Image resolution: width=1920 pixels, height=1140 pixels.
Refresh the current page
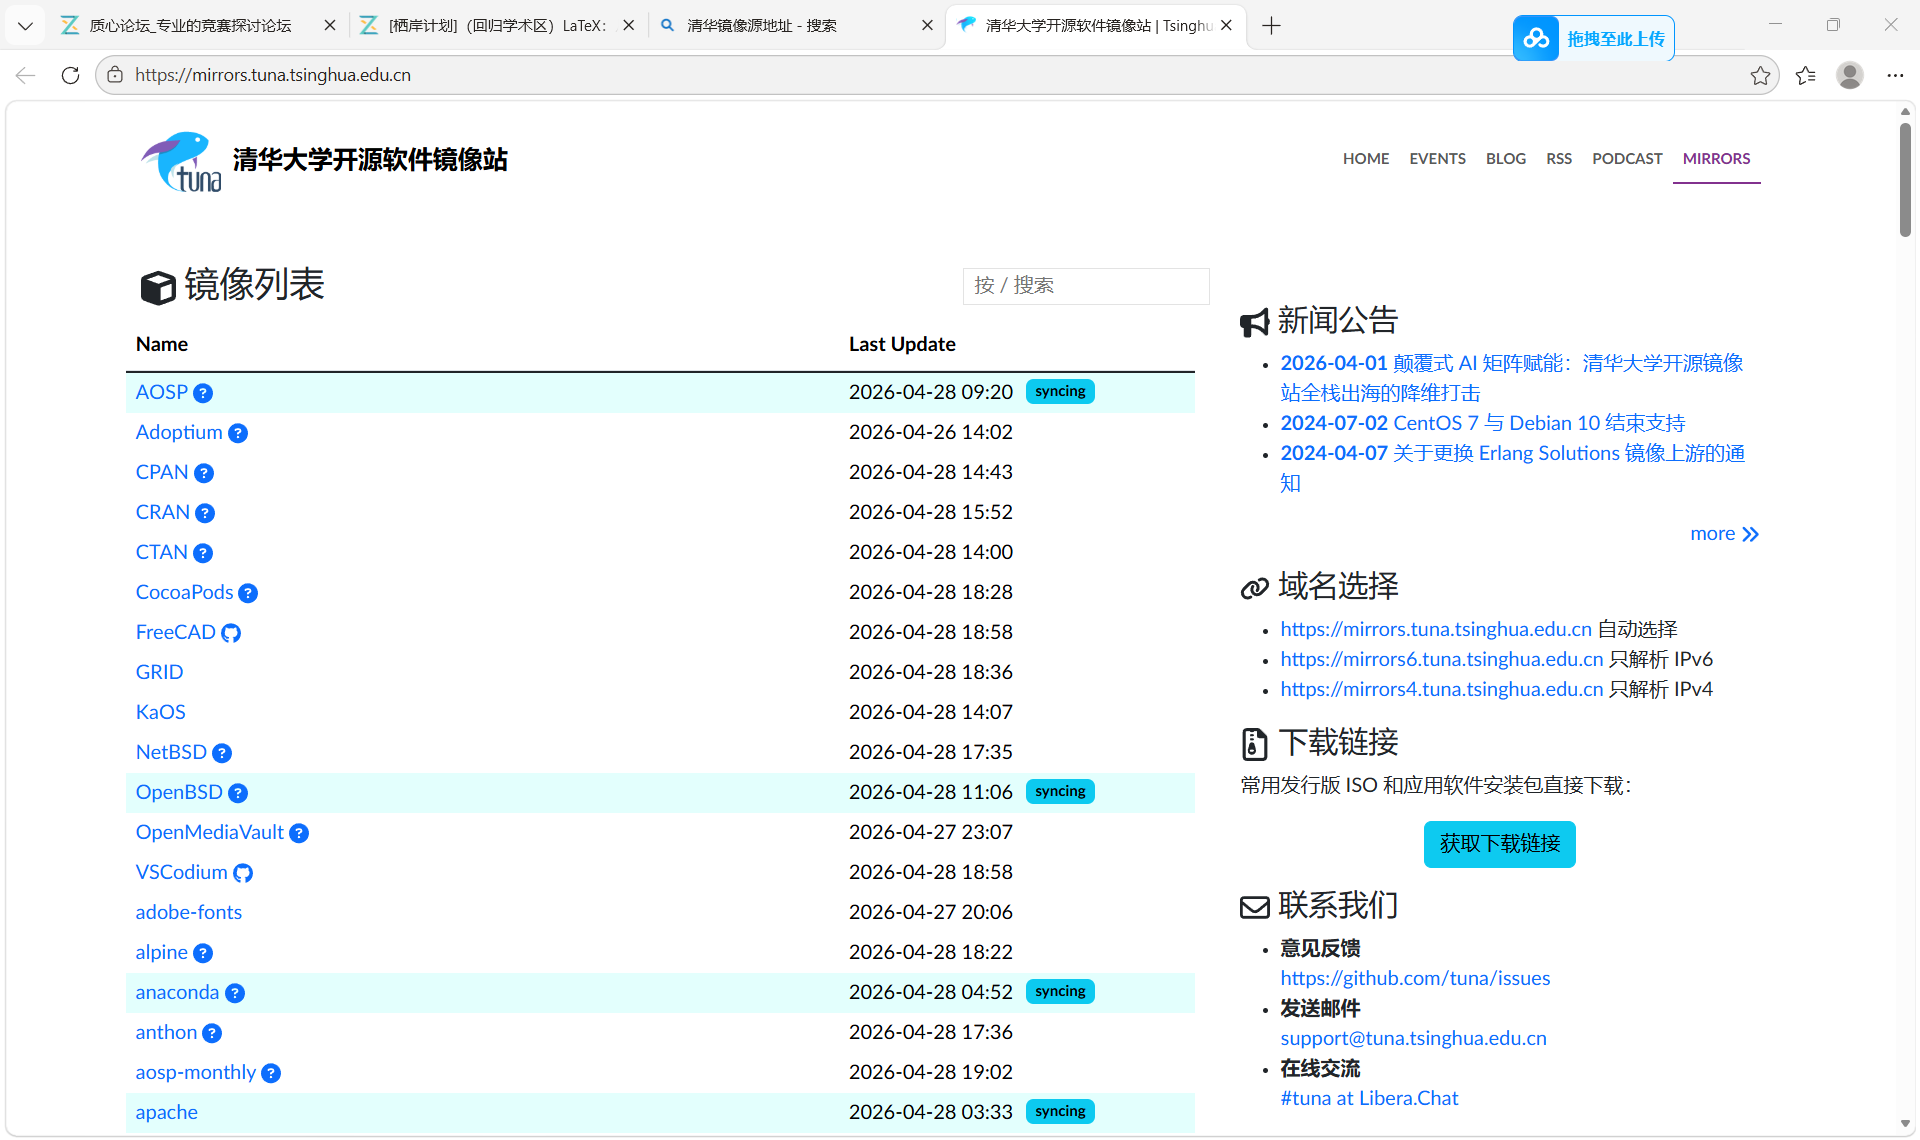(x=70, y=76)
